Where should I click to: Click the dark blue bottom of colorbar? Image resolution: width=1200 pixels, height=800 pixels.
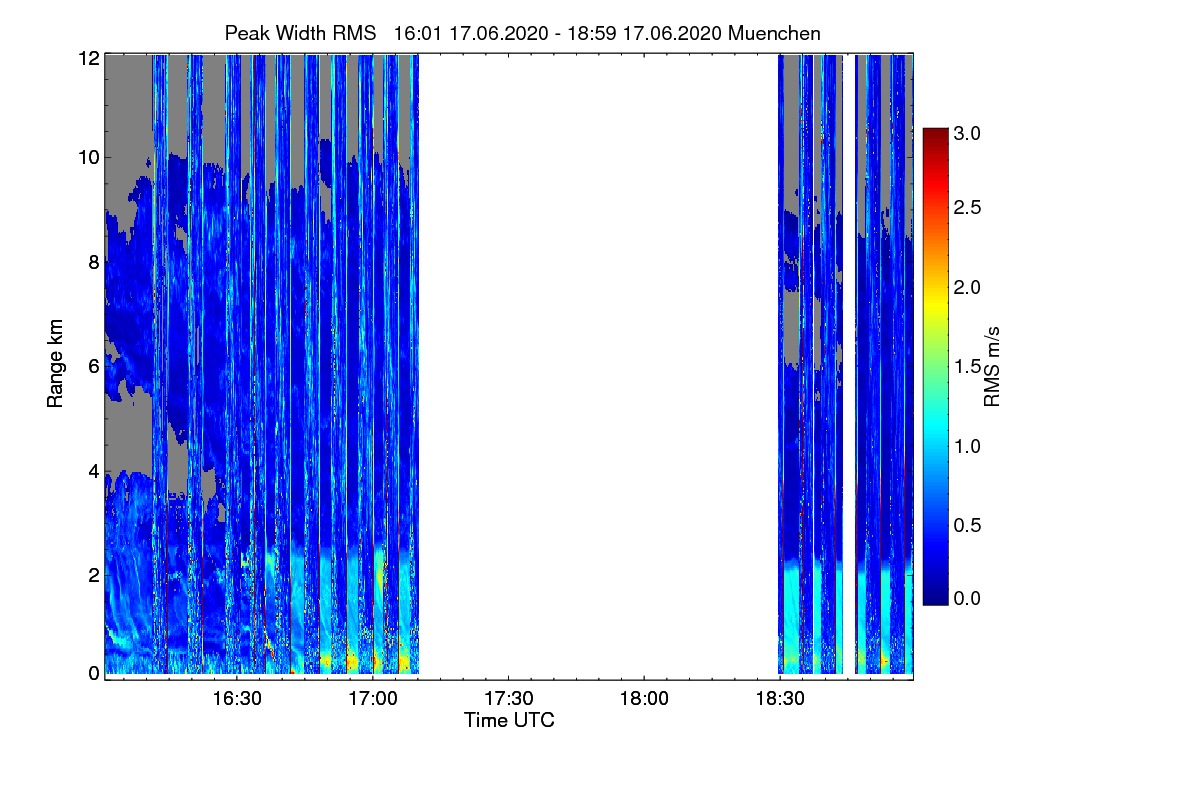(935, 598)
